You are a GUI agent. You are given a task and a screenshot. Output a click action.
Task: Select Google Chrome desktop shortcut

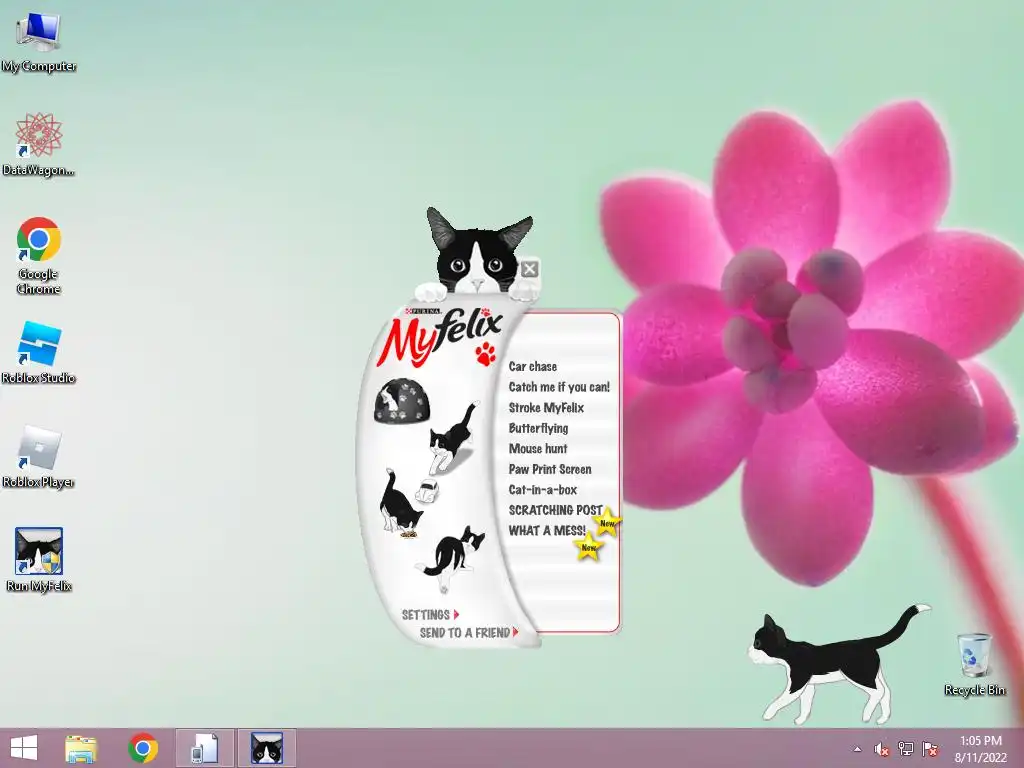39,256
